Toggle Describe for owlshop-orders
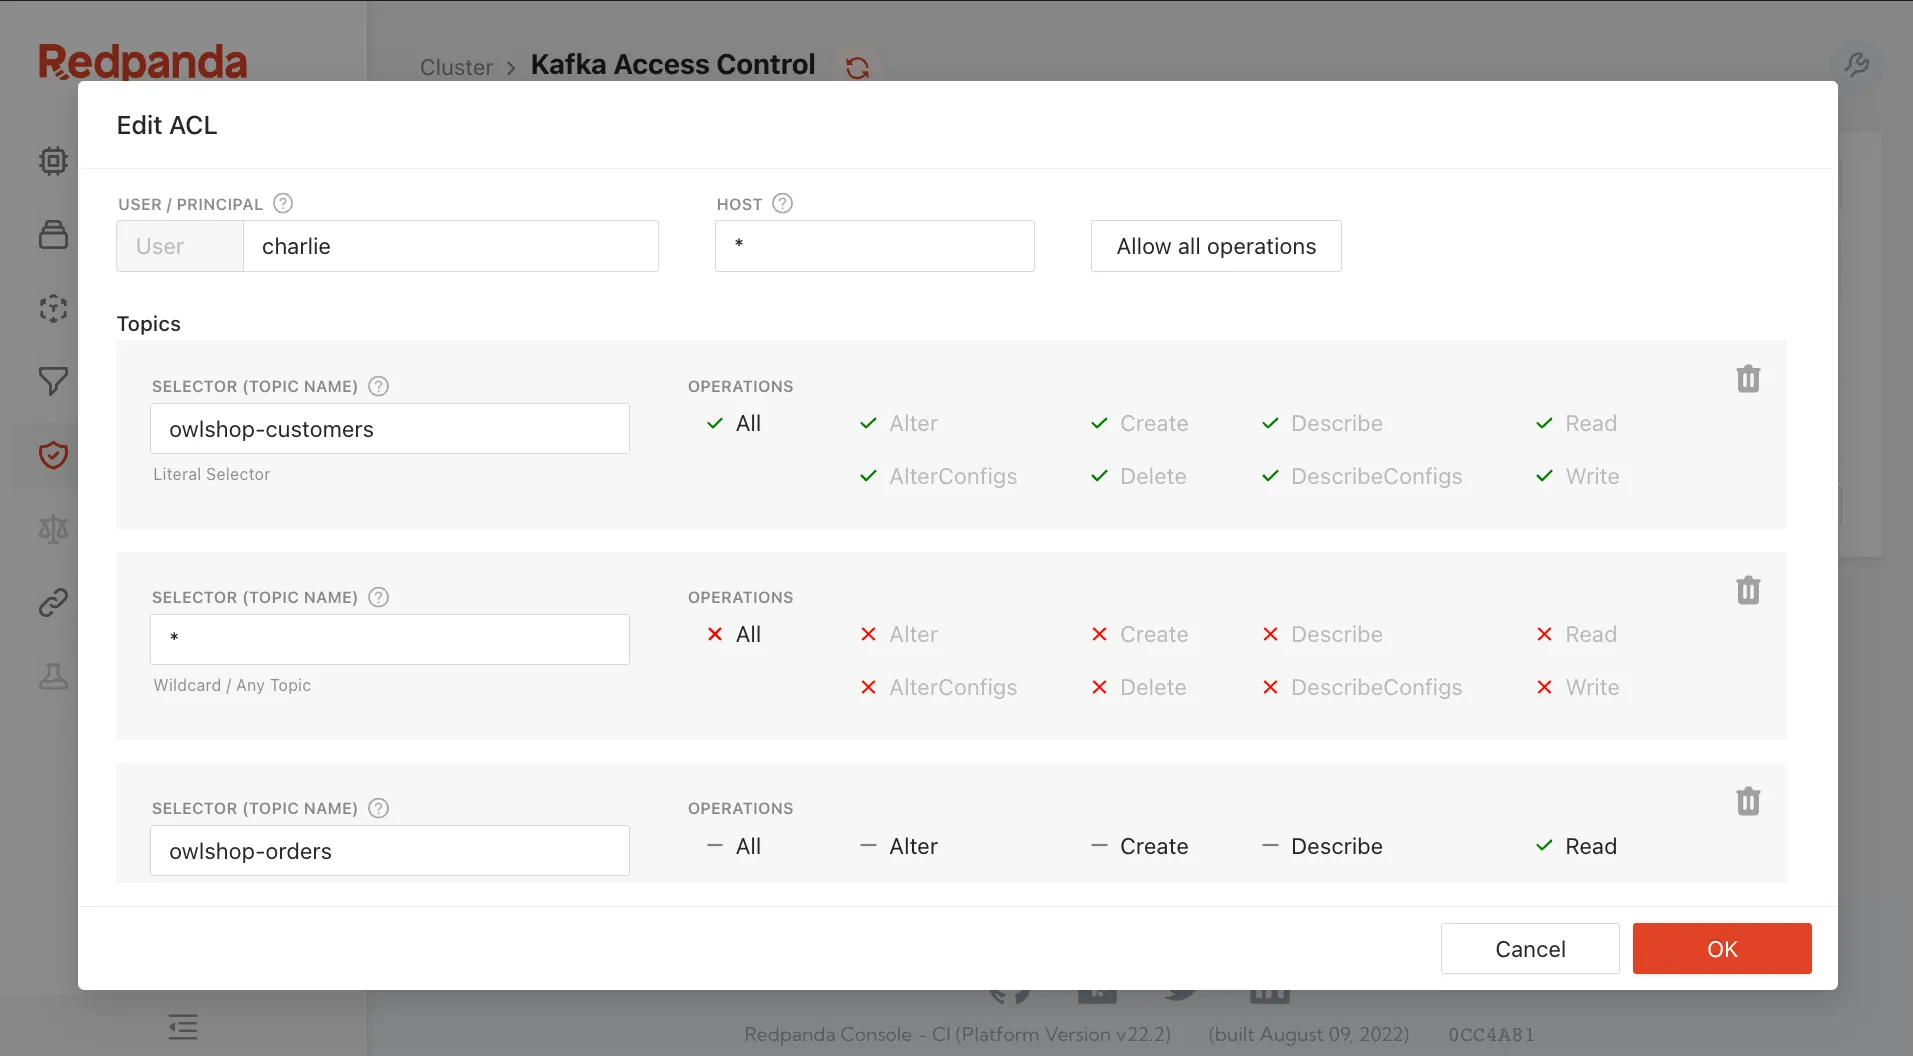Screen dimensions: 1913x1056 coord(1322,846)
